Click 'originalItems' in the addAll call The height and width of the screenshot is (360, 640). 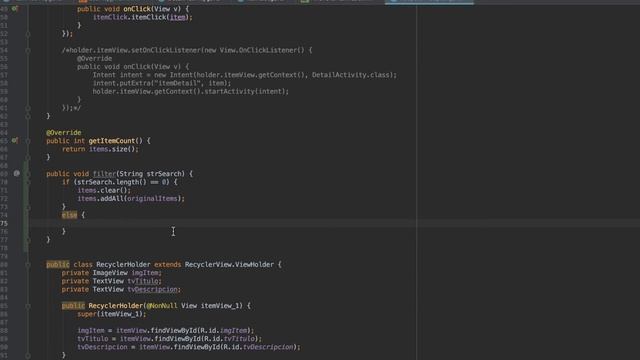pos(153,198)
